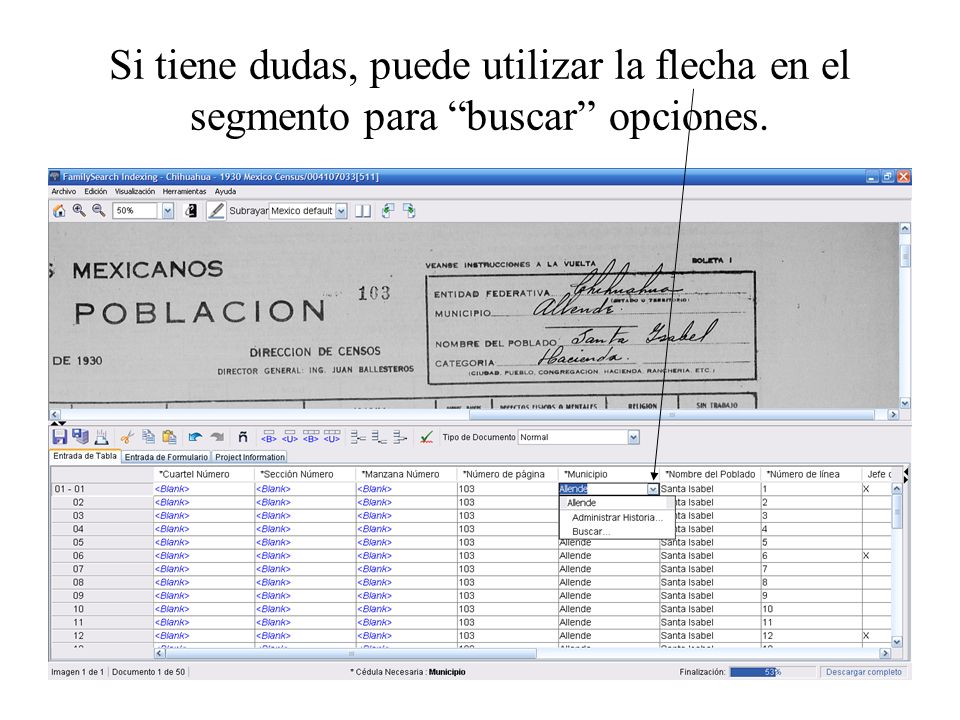This screenshot has width=960, height=720.
Task: Redo with the grey arrow icon
Action: (217, 437)
